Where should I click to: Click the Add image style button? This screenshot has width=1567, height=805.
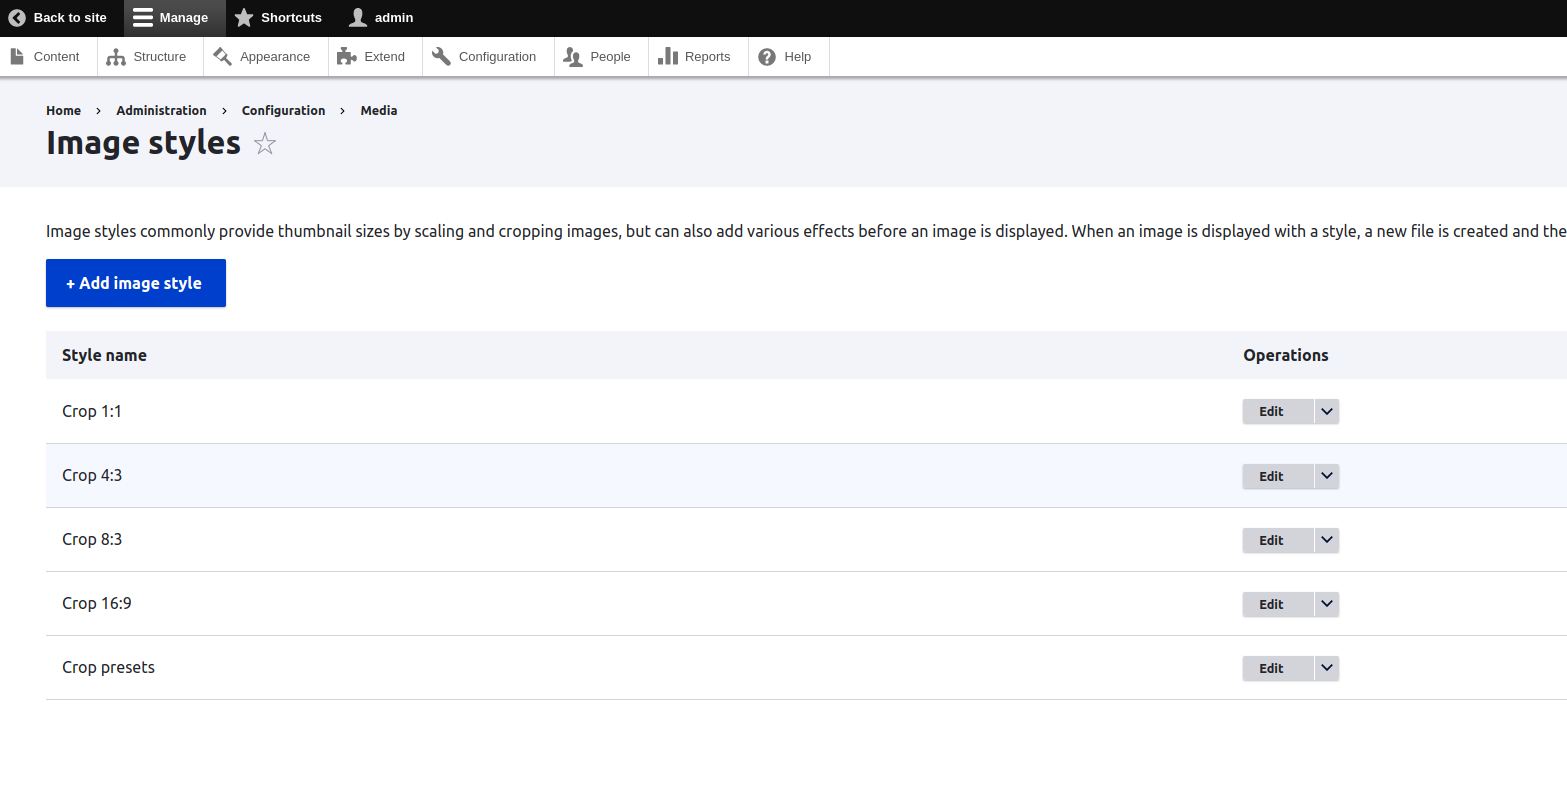coord(135,283)
